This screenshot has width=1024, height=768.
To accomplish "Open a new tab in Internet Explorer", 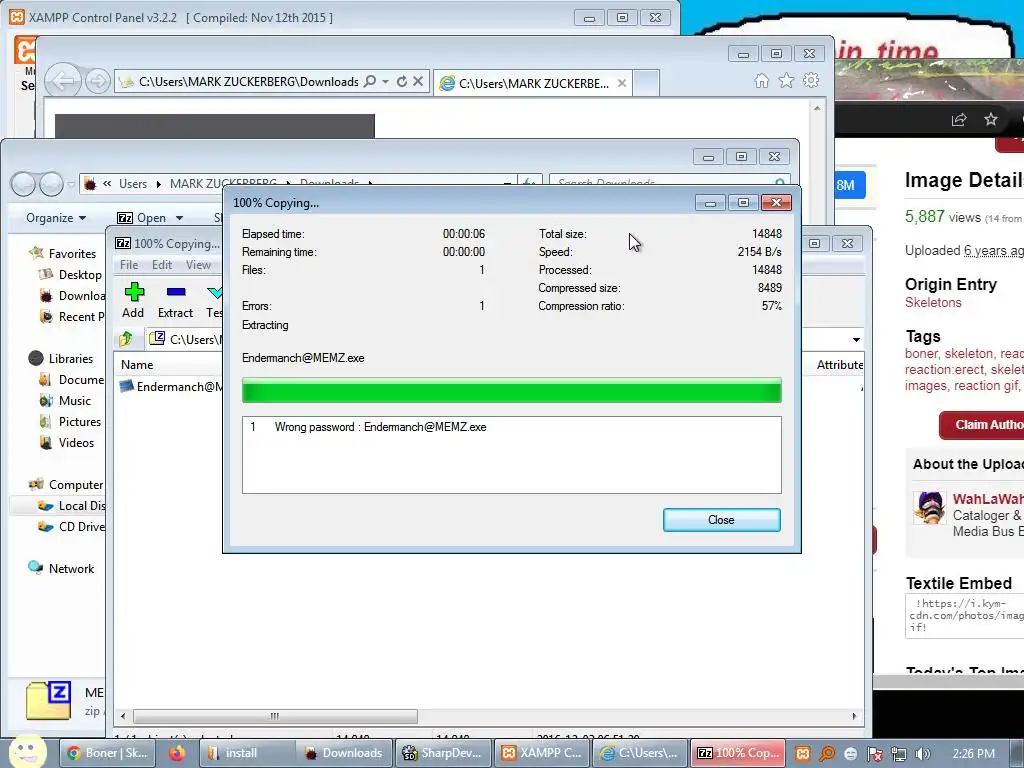I will 646,84.
